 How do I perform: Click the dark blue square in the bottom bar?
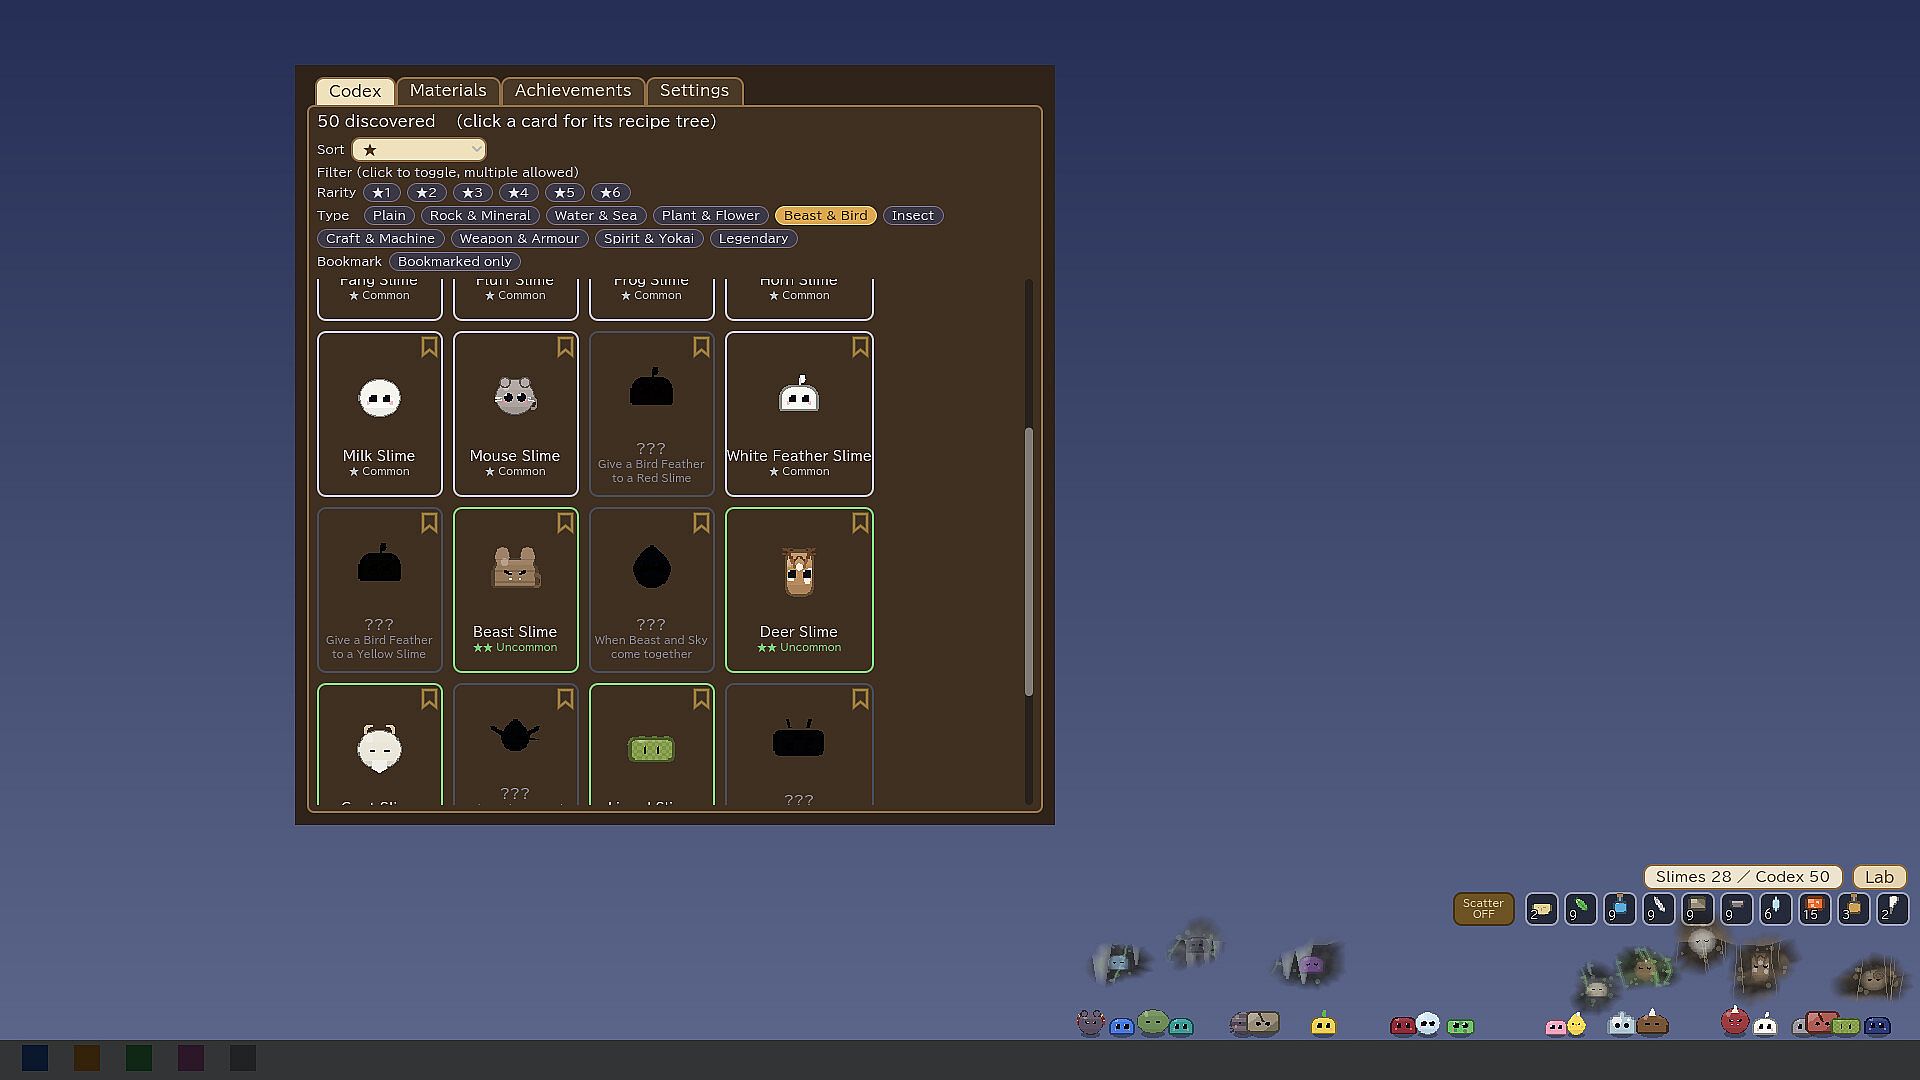pyautogui.click(x=35, y=1058)
